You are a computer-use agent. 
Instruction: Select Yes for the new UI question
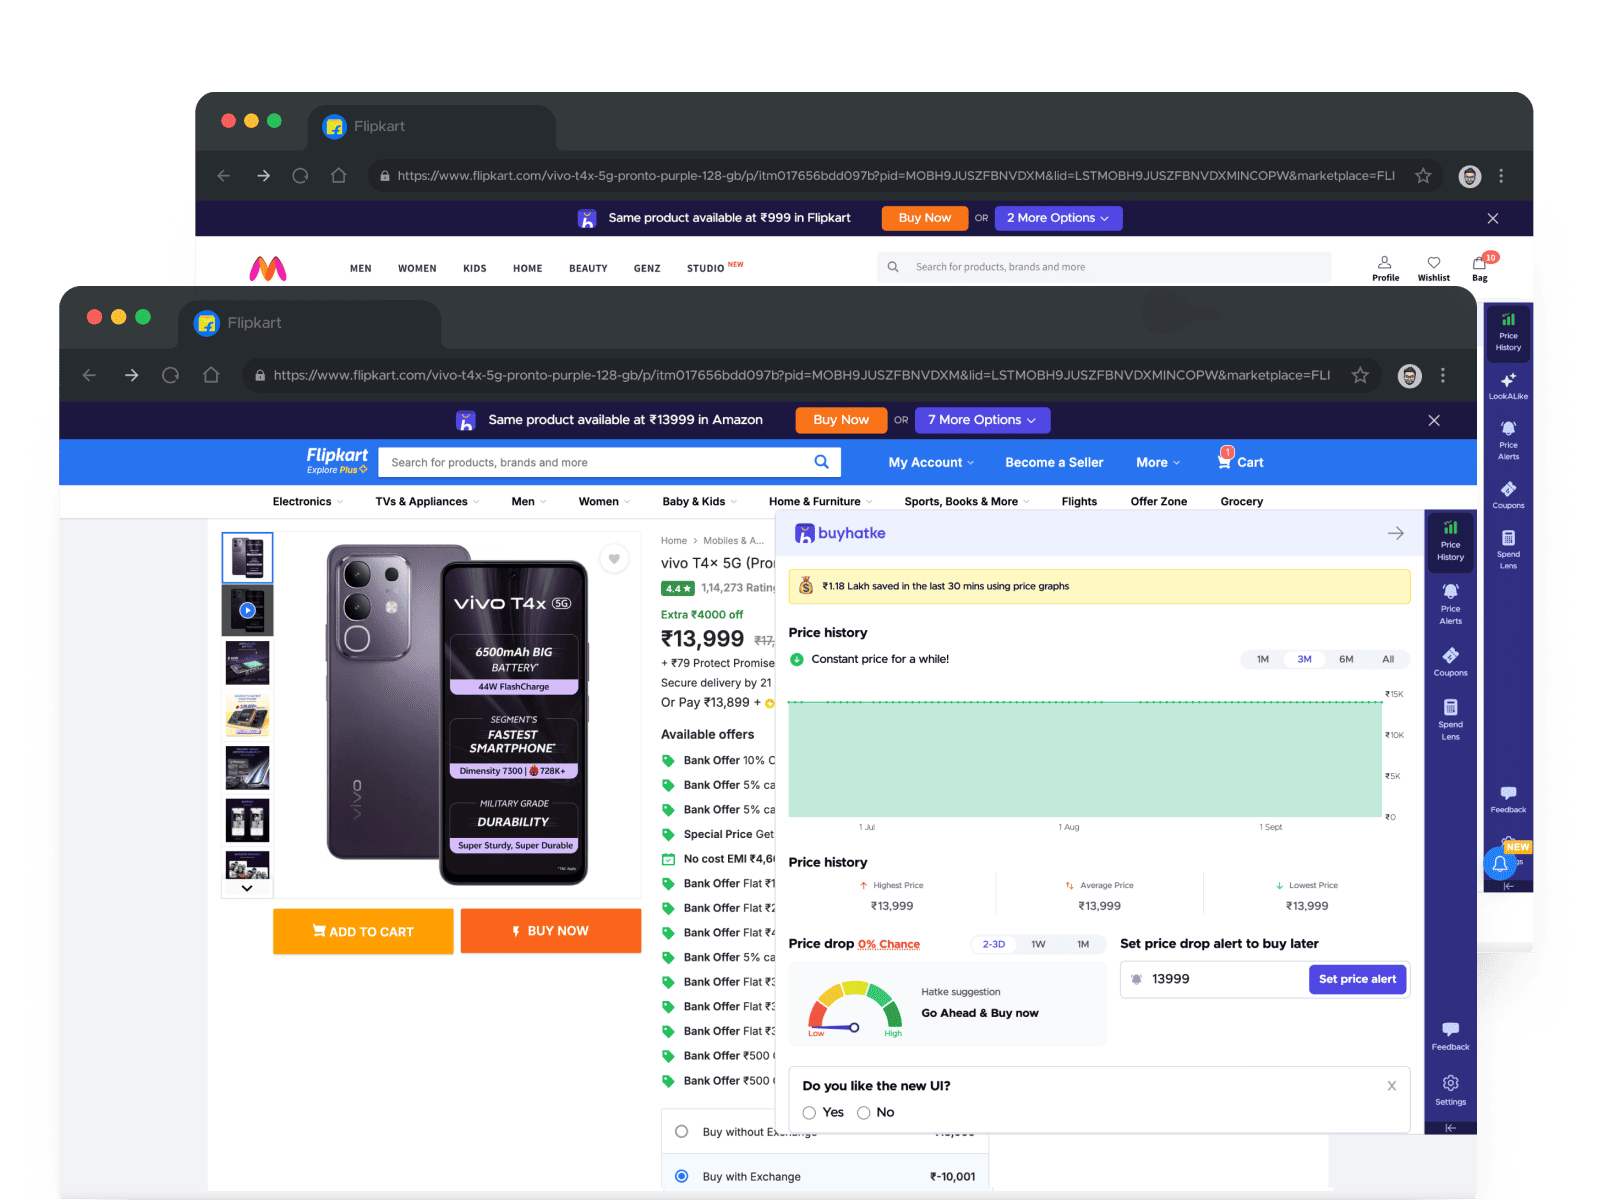(x=809, y=1113)
